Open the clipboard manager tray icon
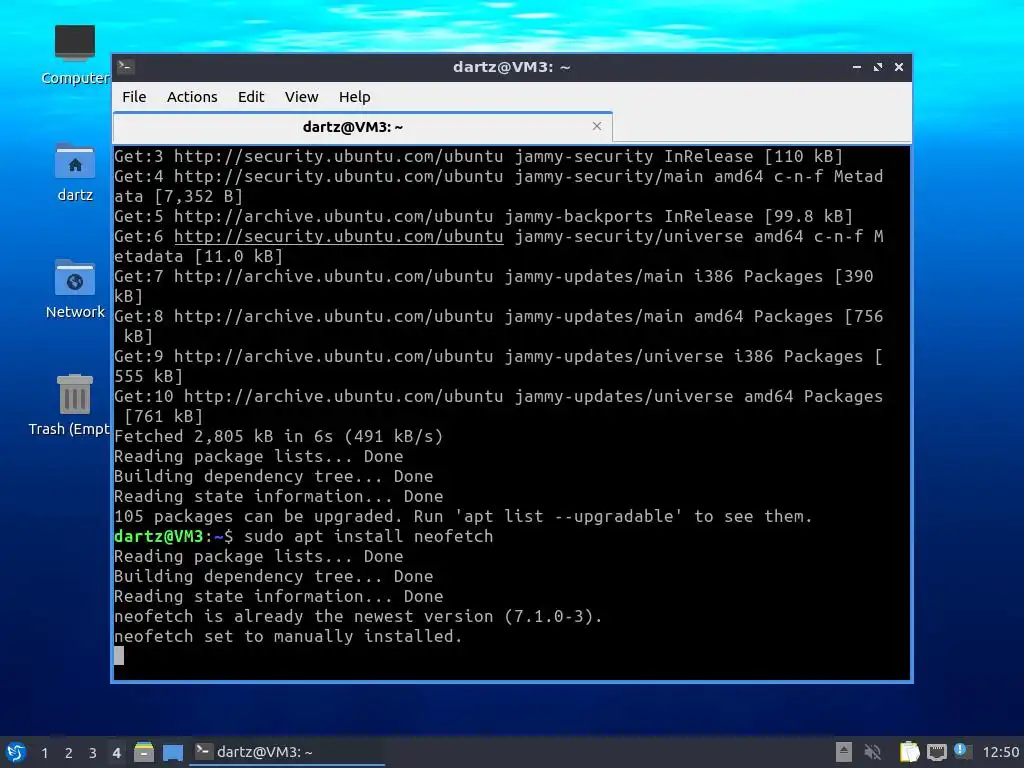This screenshot has height=768, width=1024. [909, 752]
